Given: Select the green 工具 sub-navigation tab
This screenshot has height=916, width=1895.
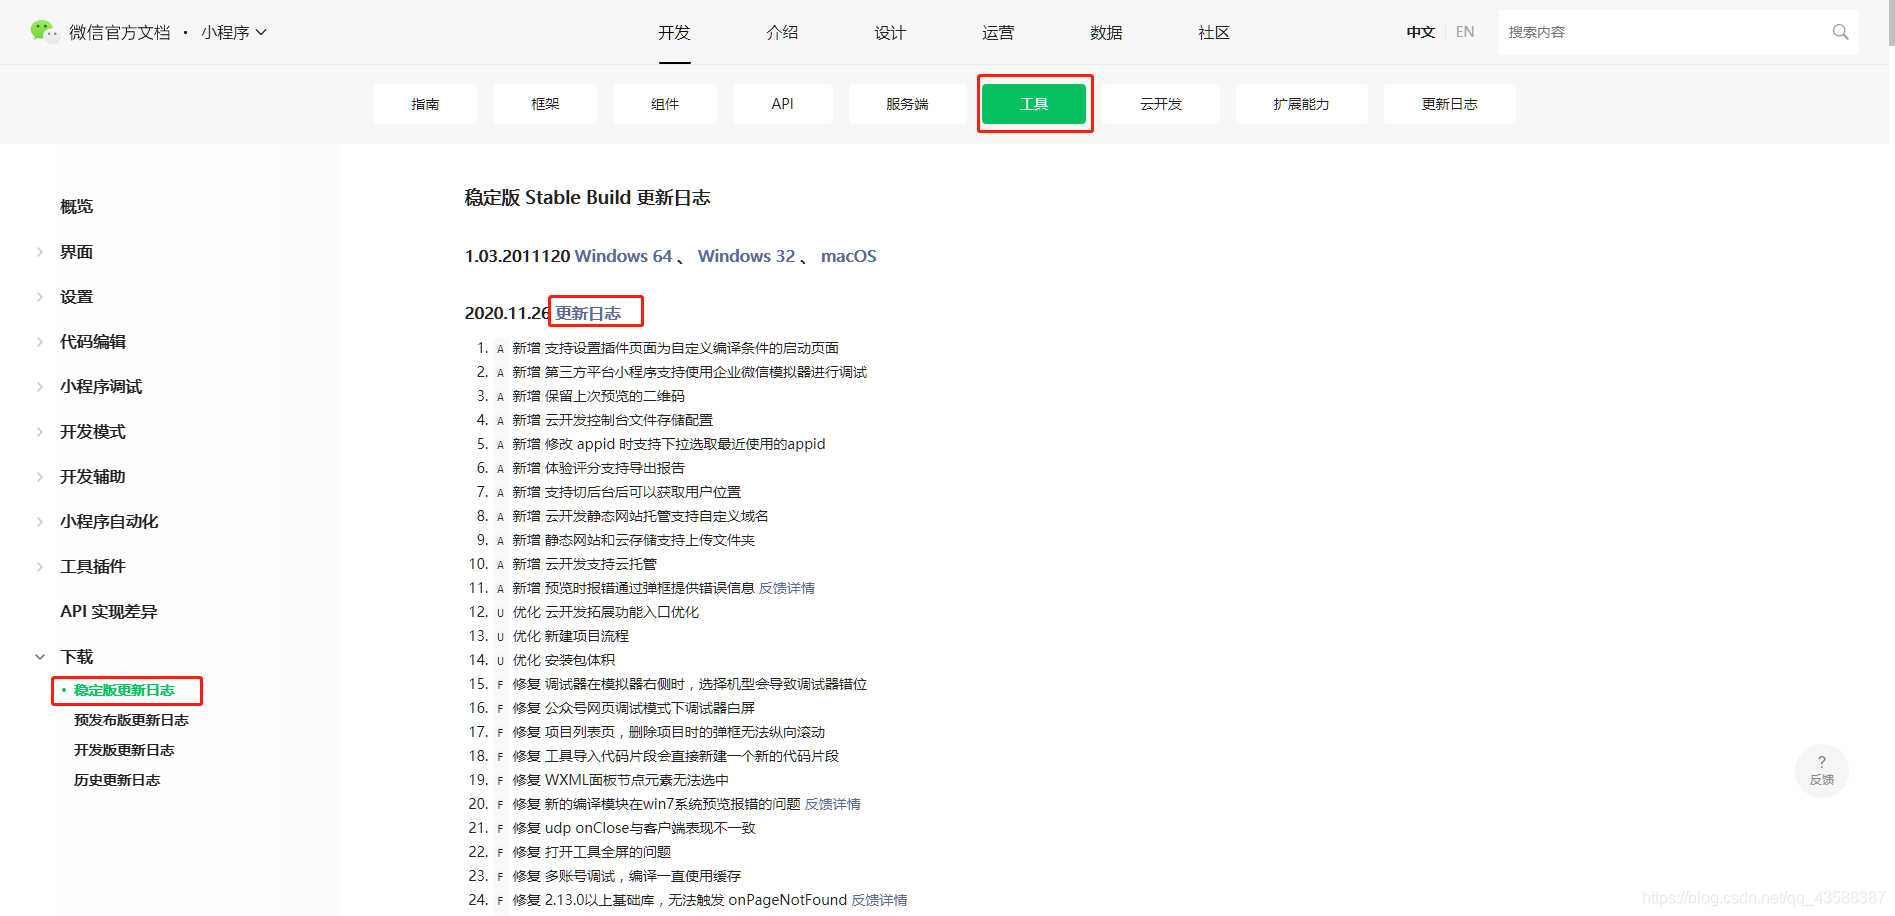Looking at the screenshot, I should coord(1034,104).
